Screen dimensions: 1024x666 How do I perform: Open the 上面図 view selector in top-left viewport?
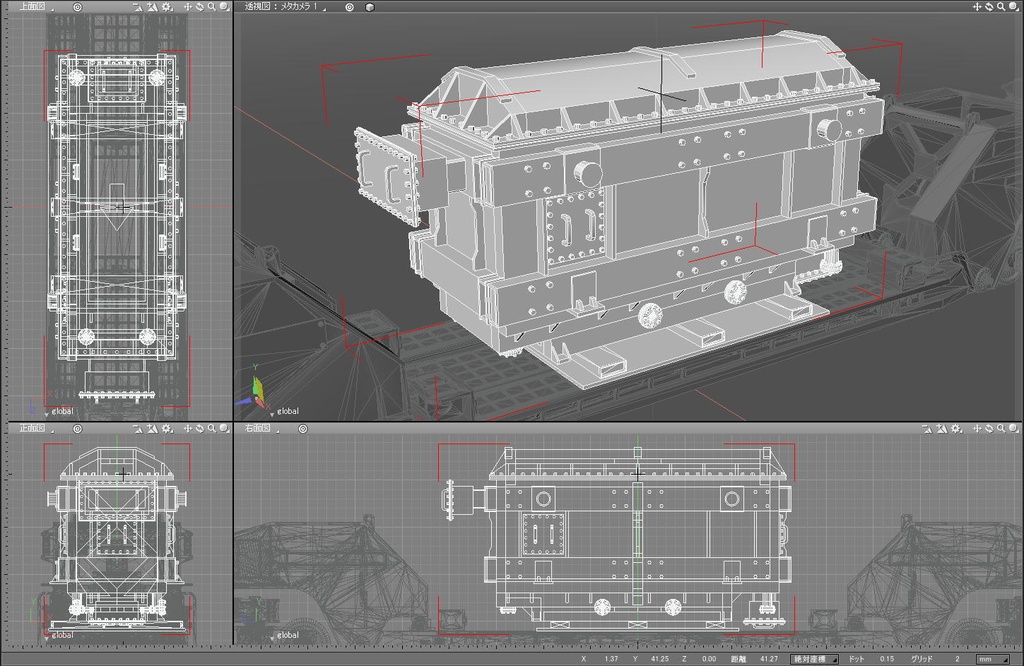pyautogui.click(x=36, y=7)
